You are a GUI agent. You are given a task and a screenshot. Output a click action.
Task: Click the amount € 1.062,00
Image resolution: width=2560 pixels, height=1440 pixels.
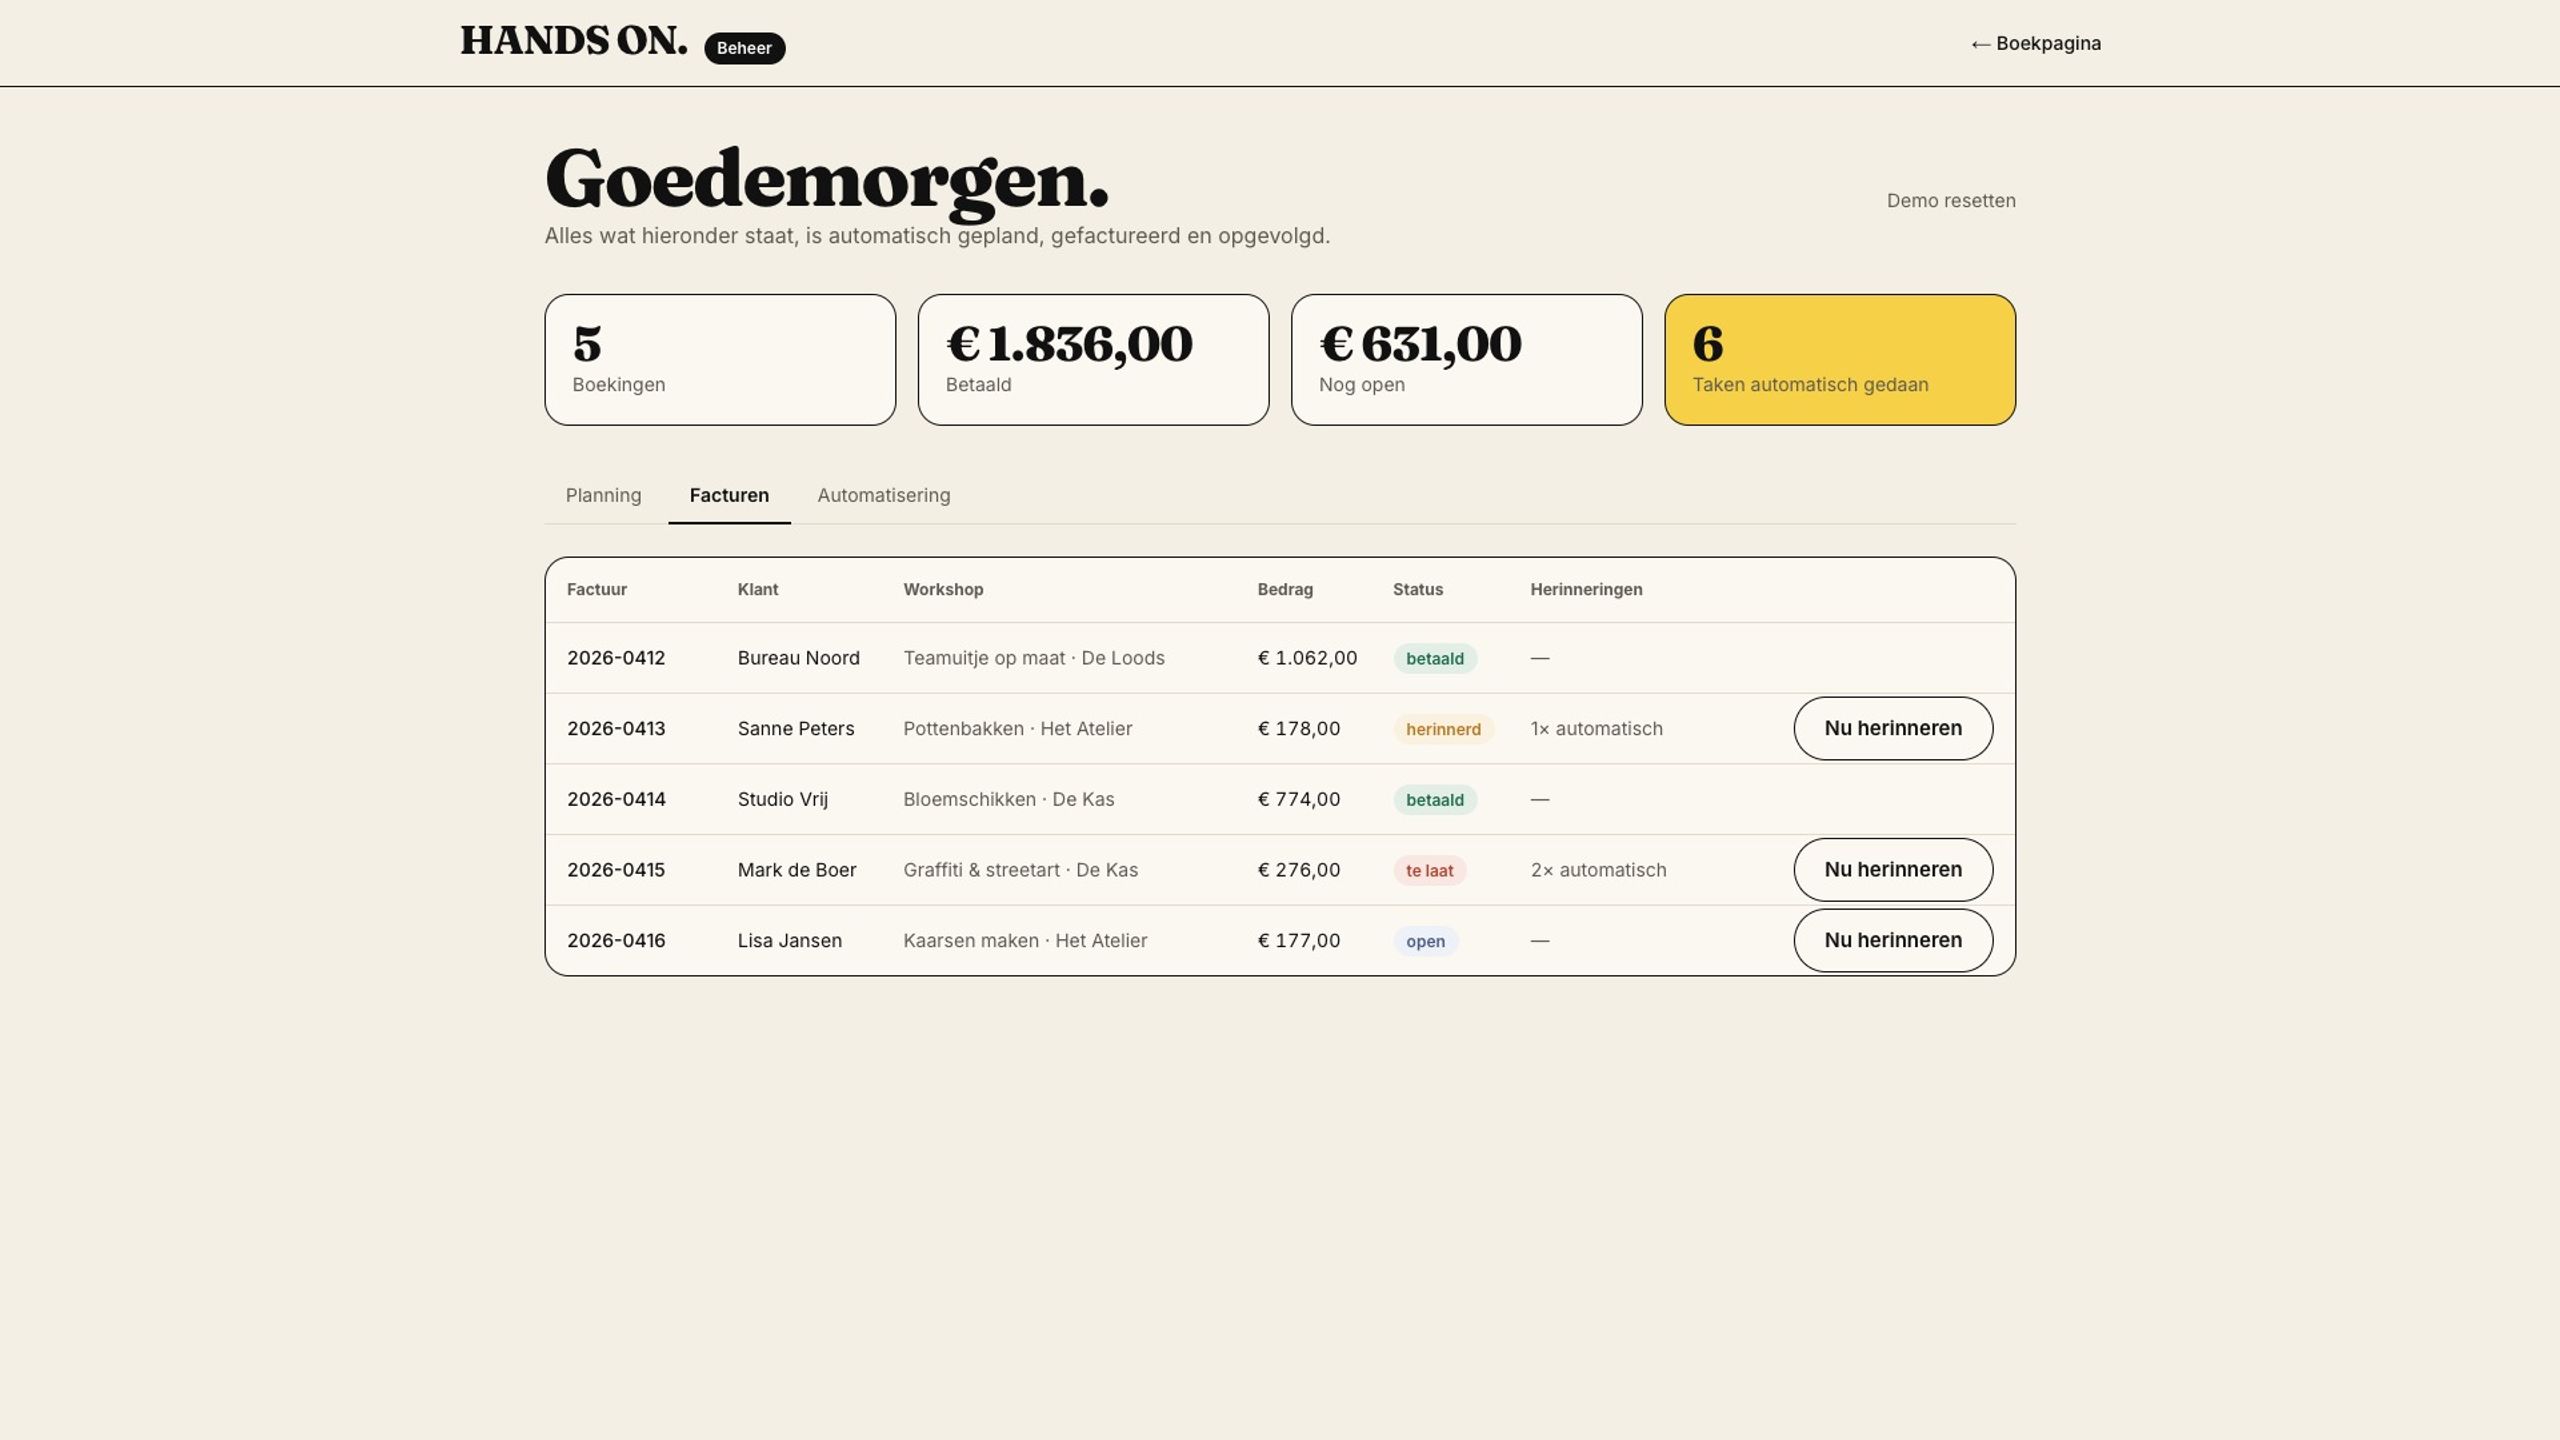(1307, 658)
